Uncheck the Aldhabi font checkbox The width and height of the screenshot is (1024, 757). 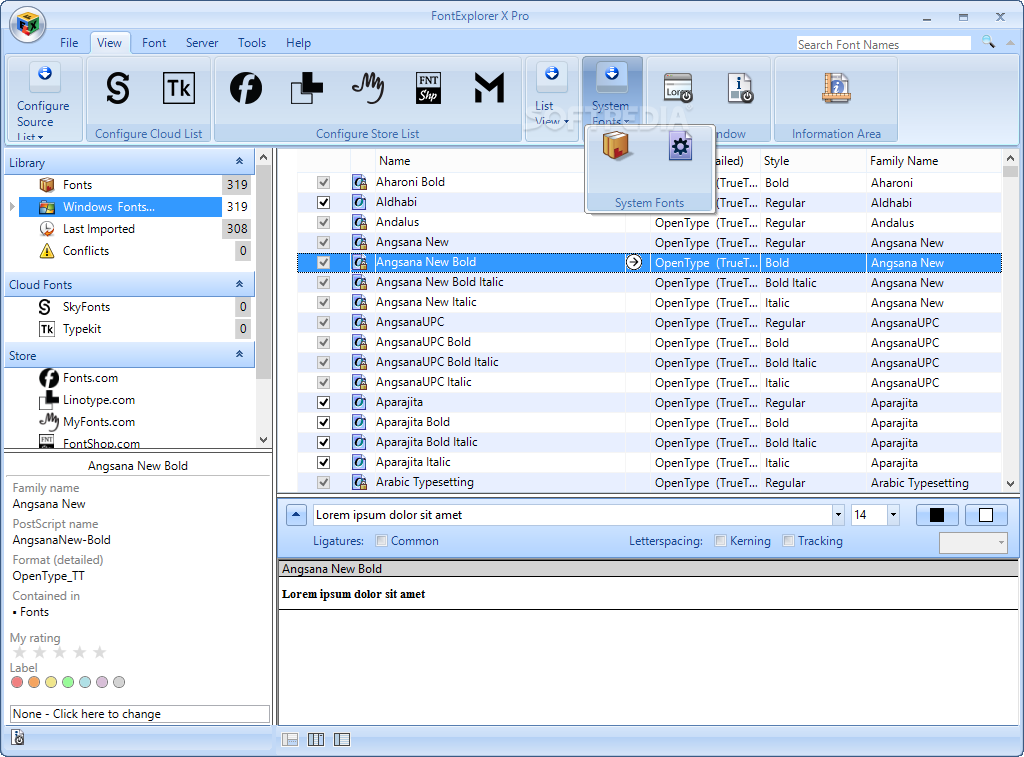323,202
